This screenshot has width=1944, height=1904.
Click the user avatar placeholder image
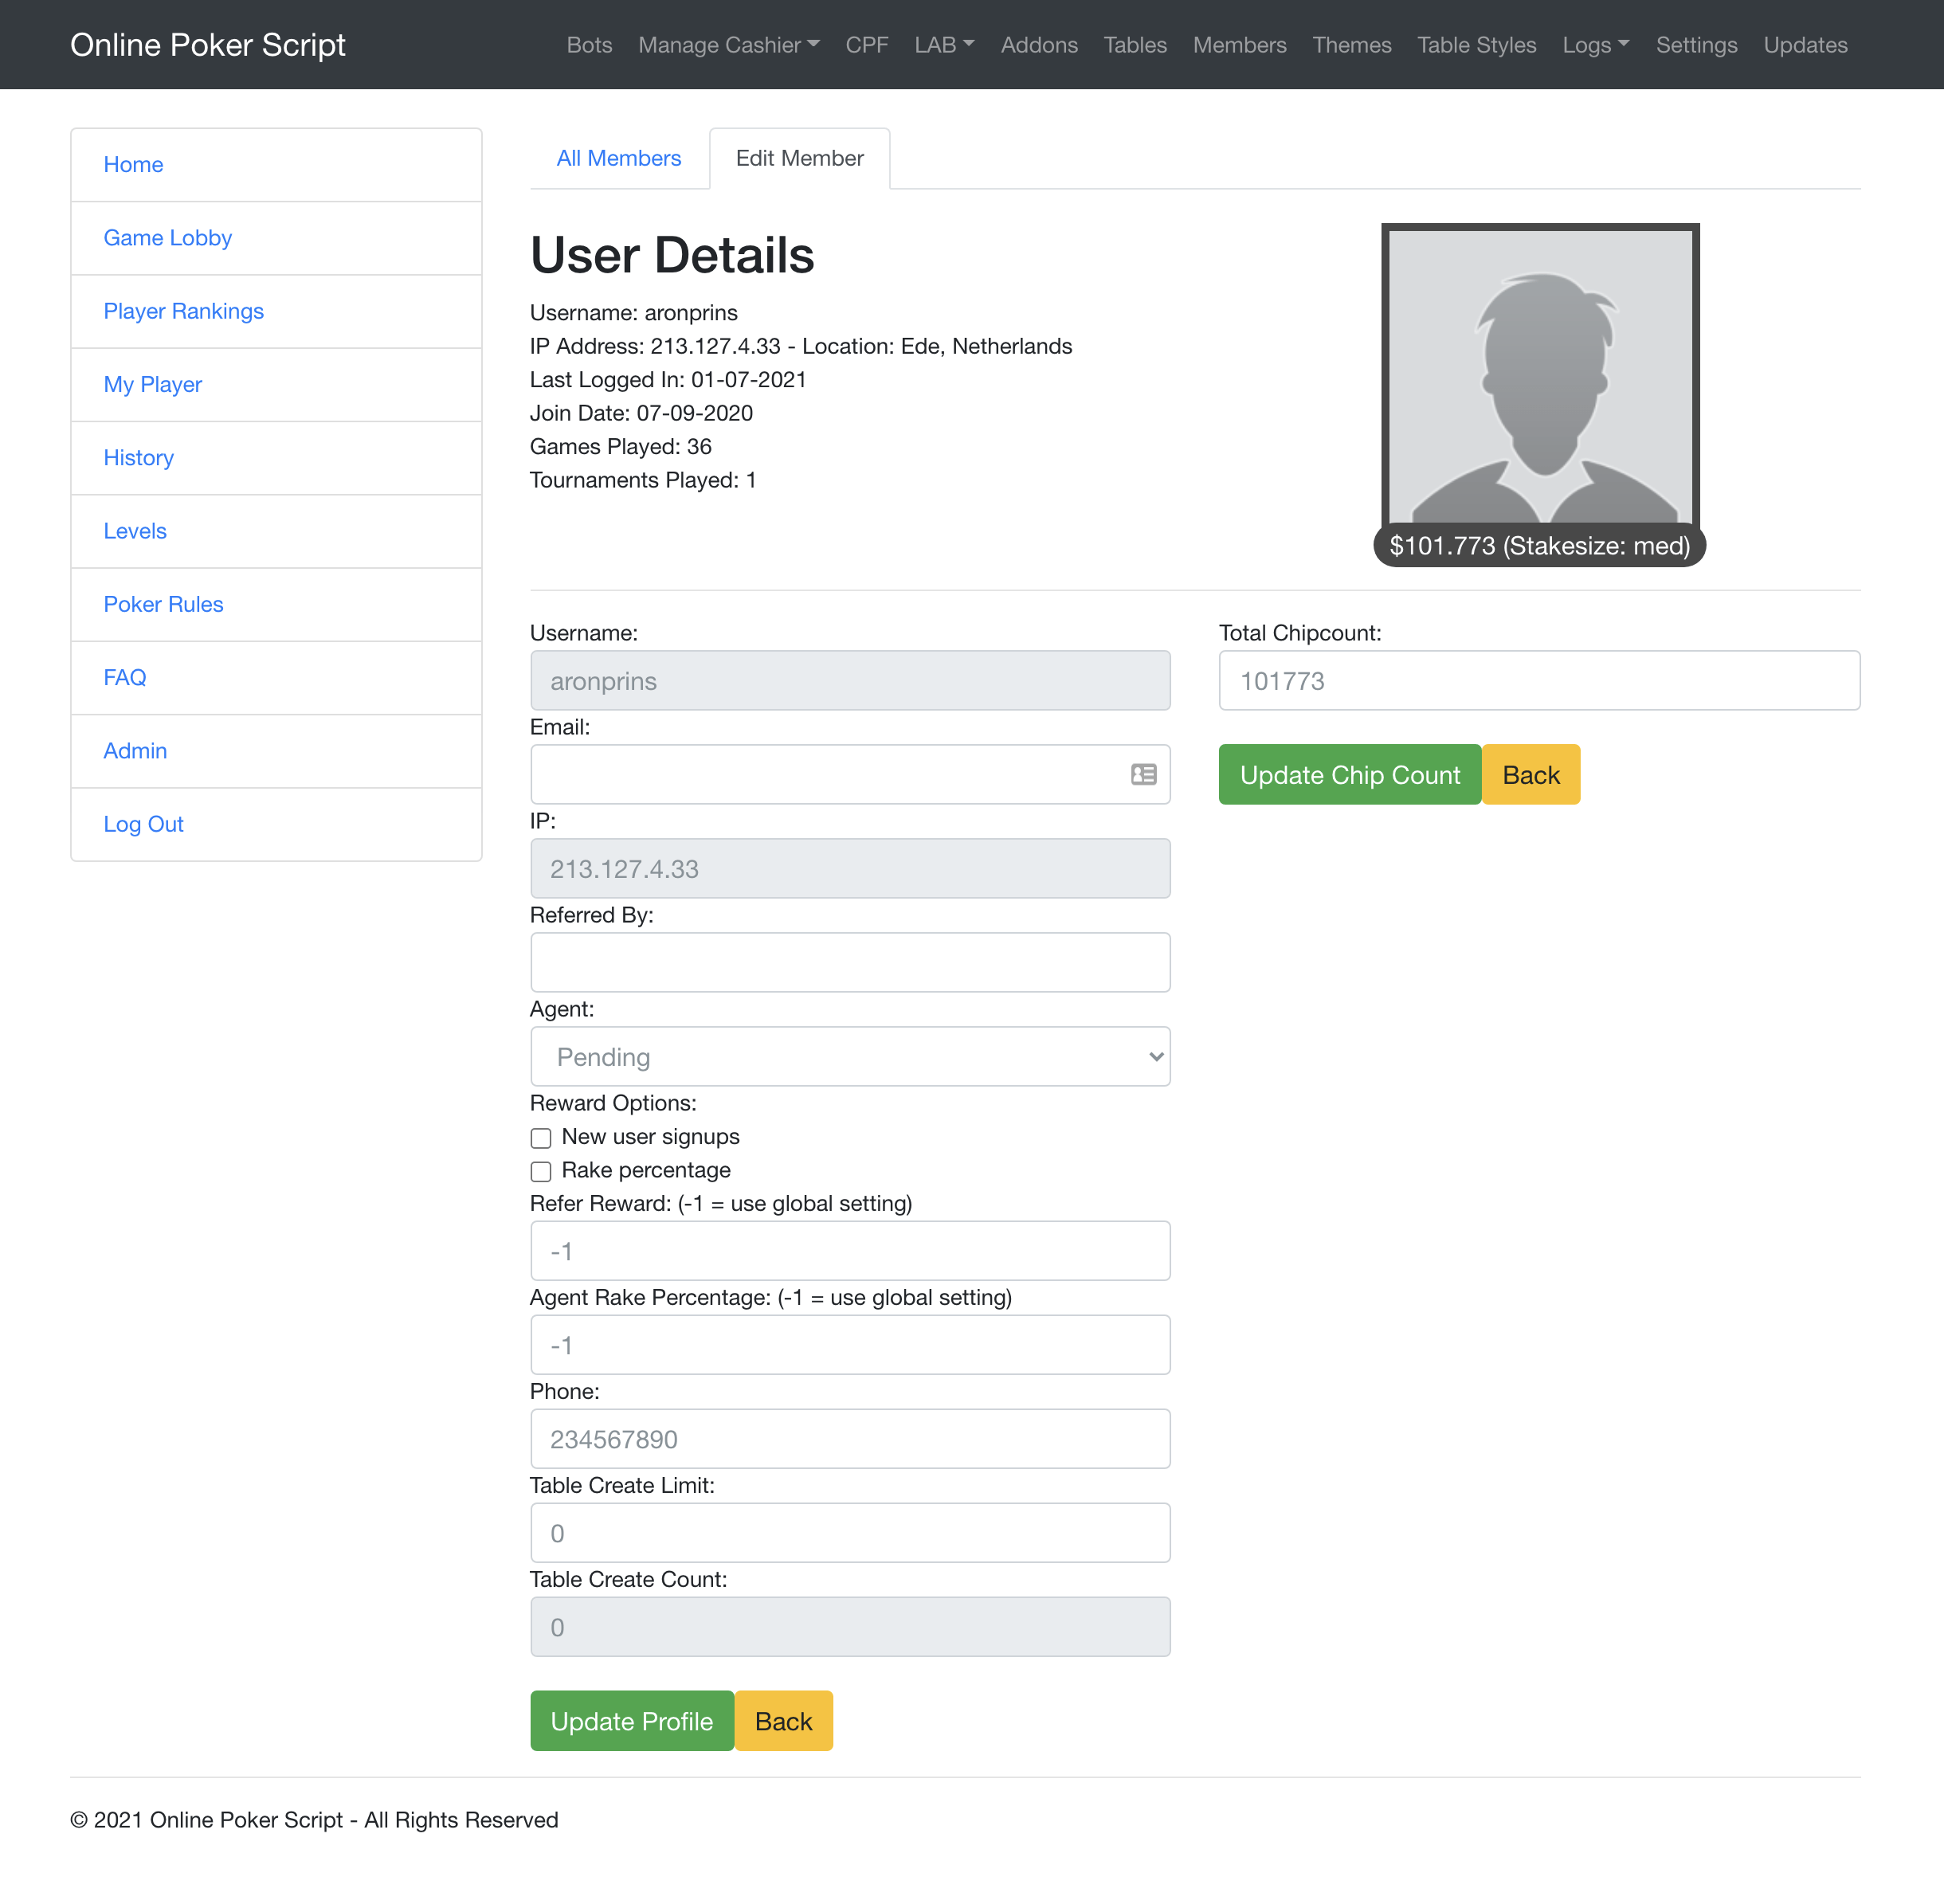tap(1539, 378)
